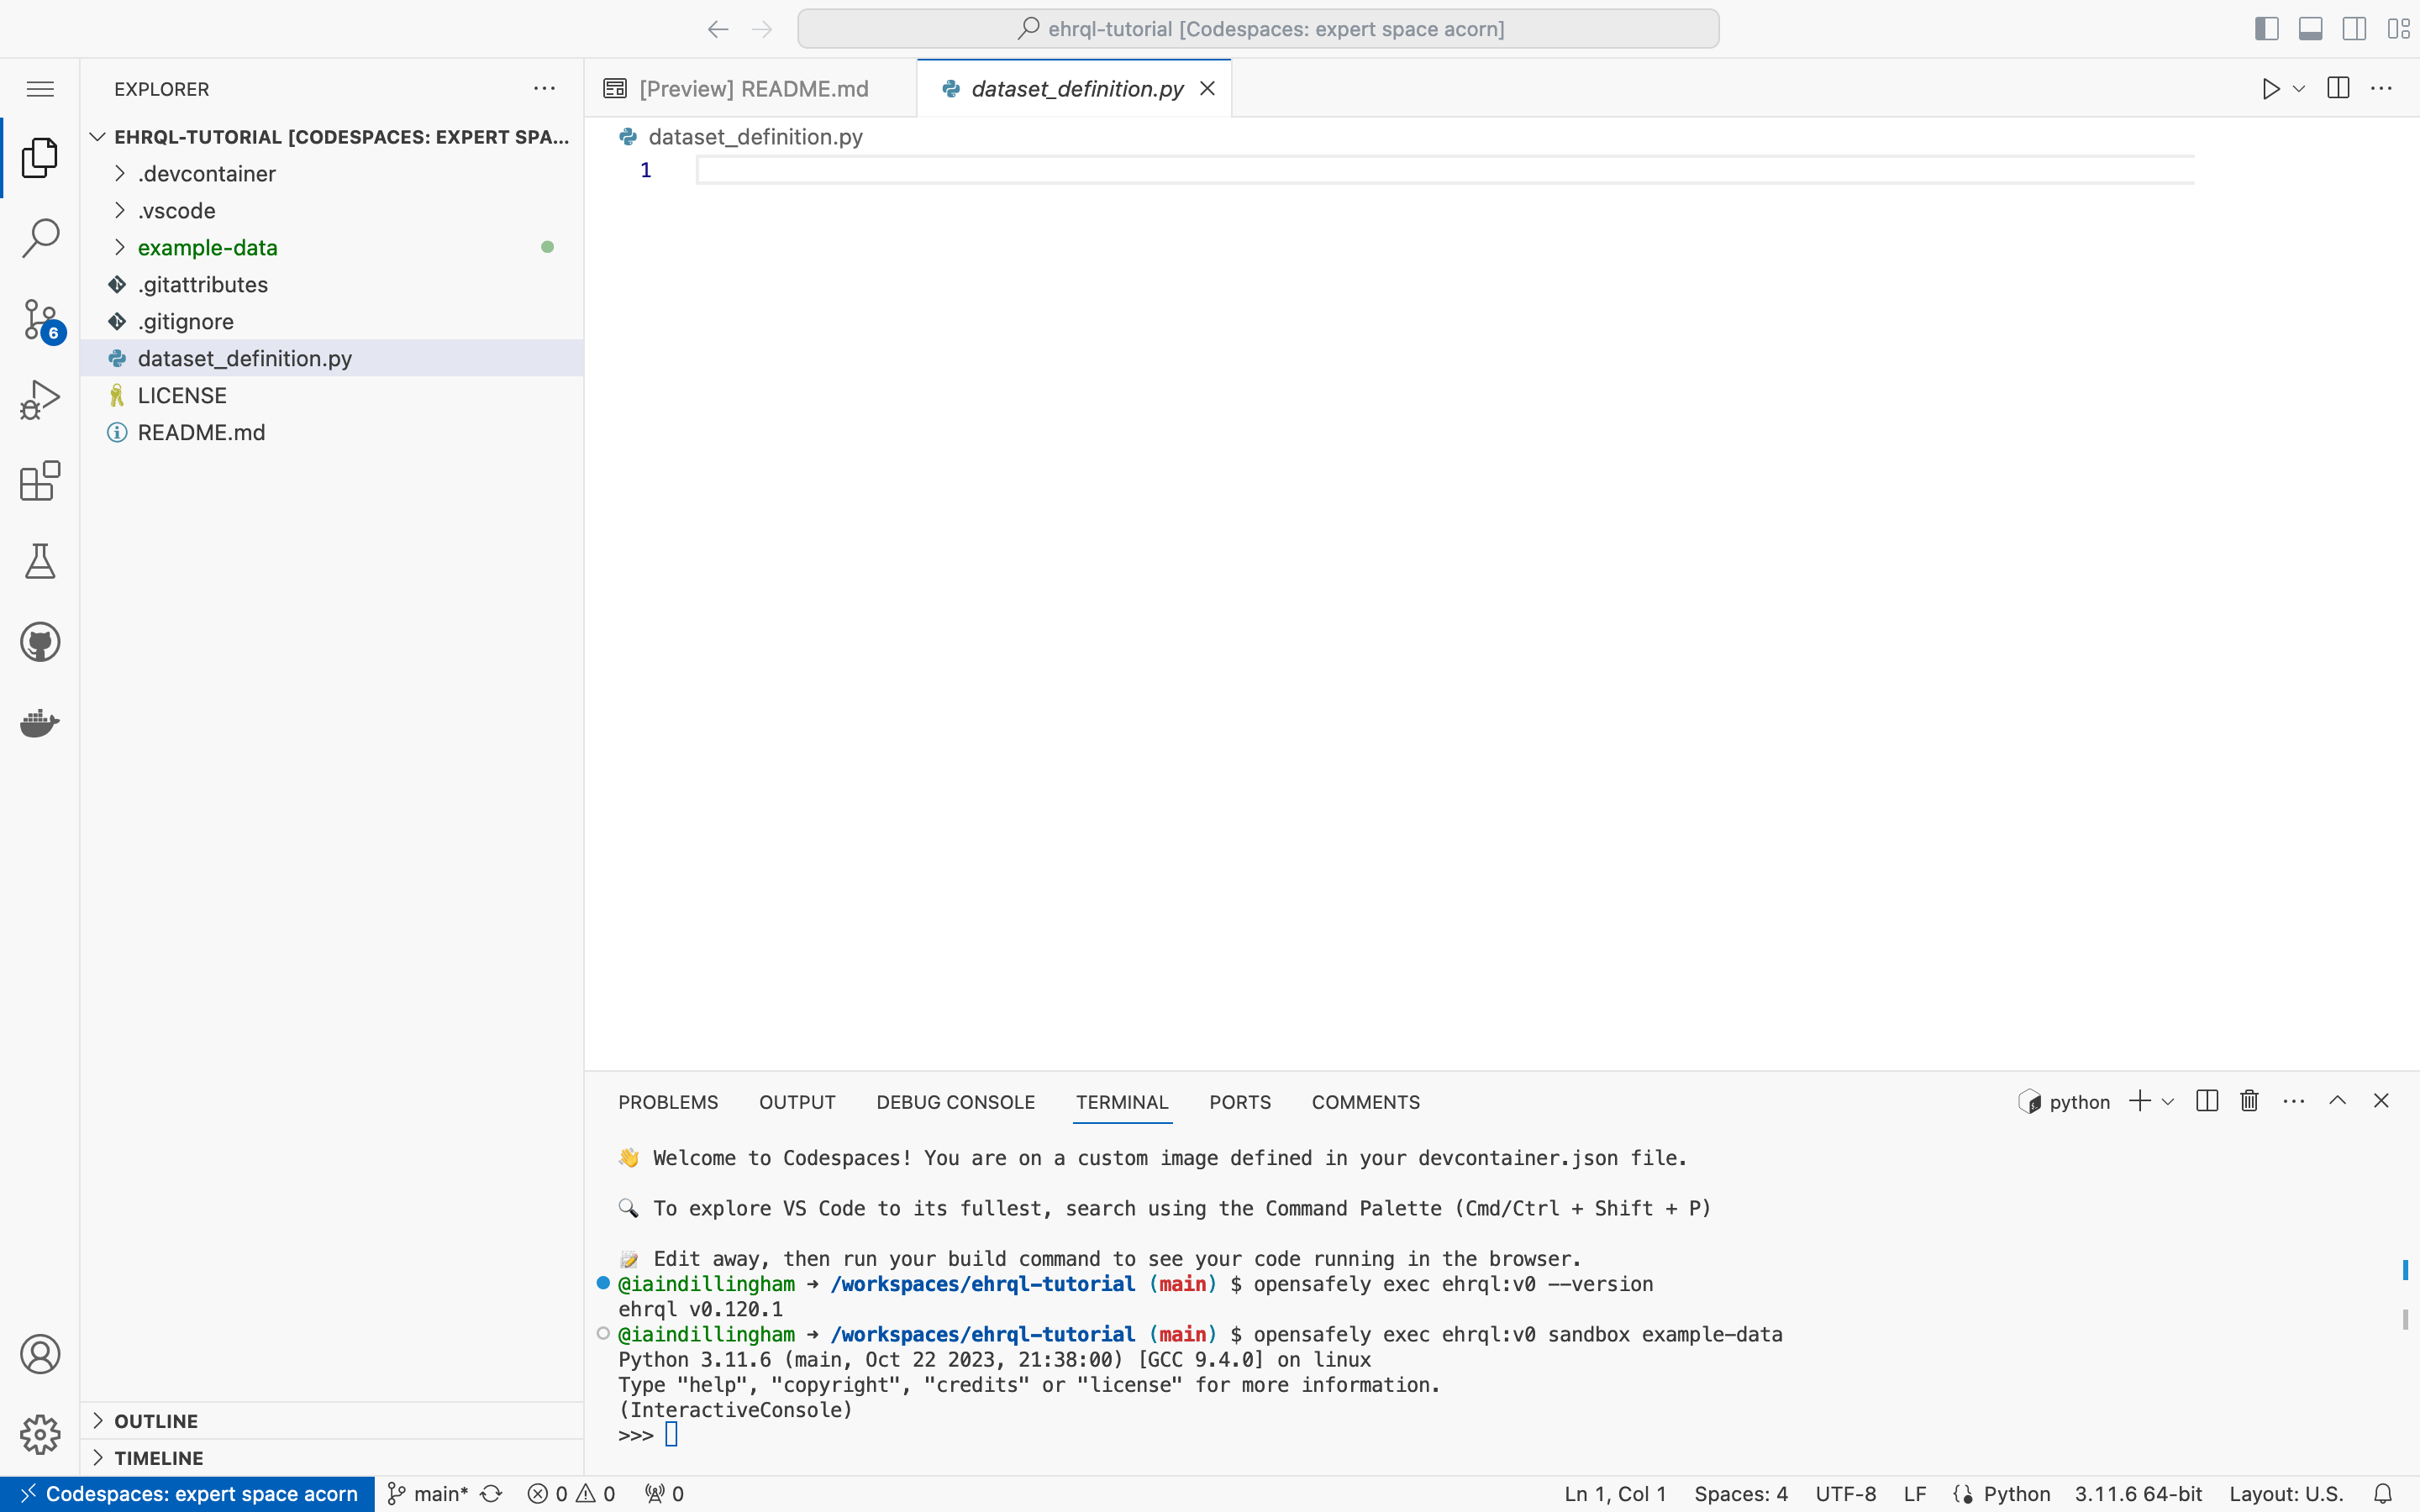Open the Docker extension view
Image resolution: width=2420 pixels, height=1512 pixels.
[x=40, y=723]
